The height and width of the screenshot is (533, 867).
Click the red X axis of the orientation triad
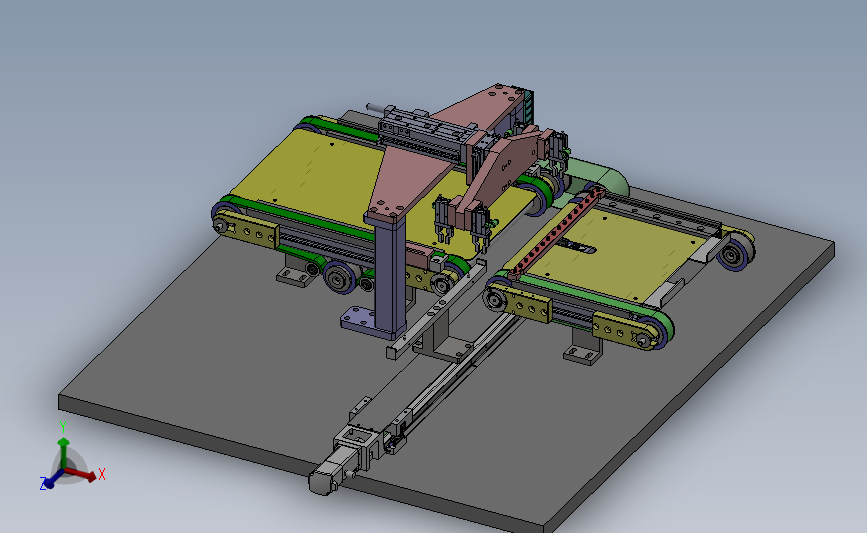point(82,474)
